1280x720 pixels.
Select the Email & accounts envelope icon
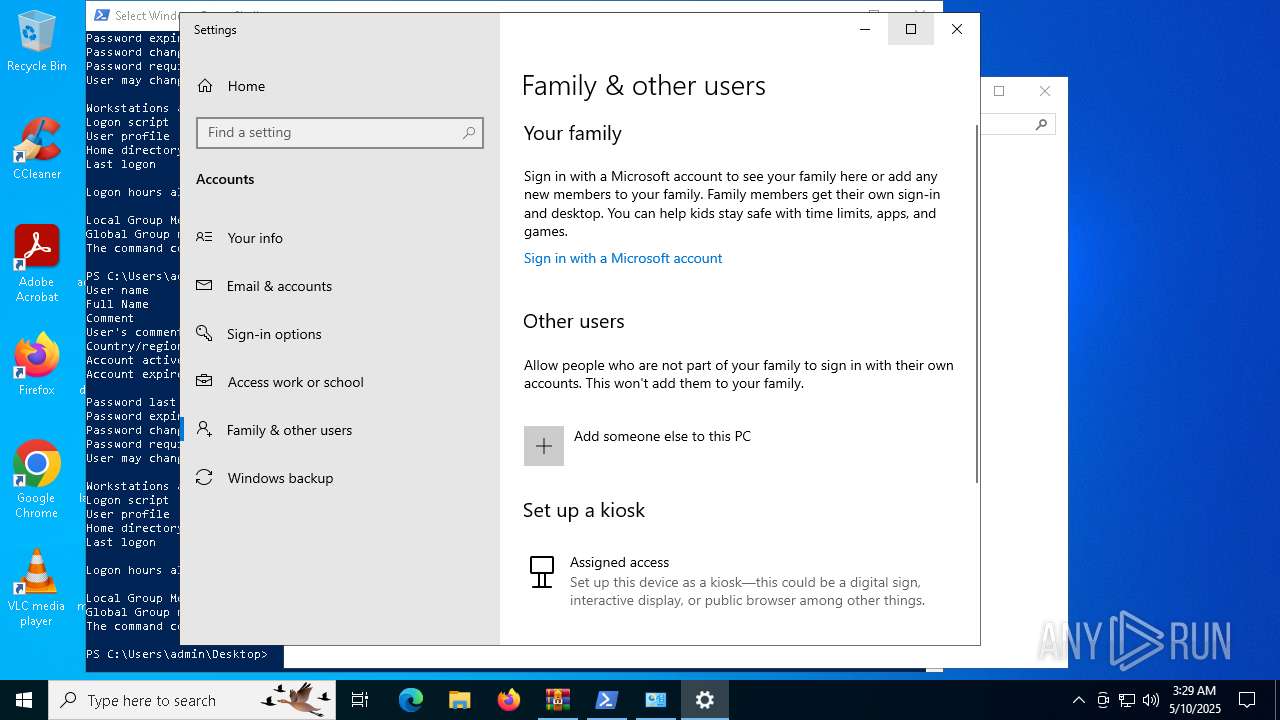(x=204, y=285)
